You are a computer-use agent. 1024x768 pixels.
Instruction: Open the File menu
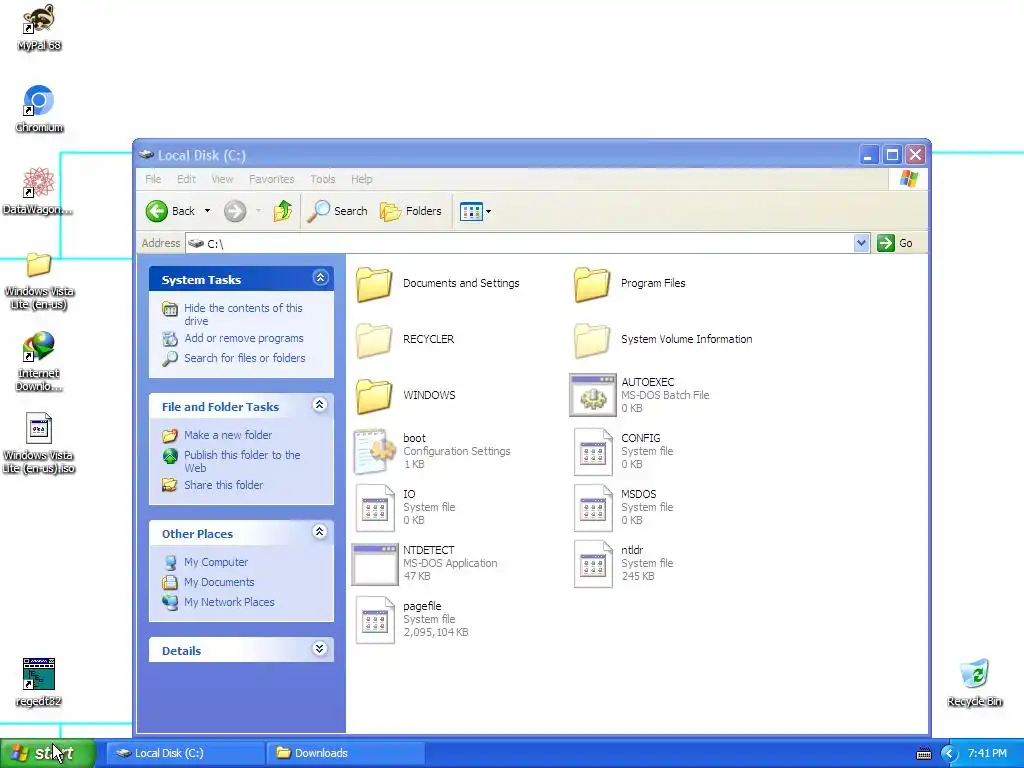click(x=153, y=179)
